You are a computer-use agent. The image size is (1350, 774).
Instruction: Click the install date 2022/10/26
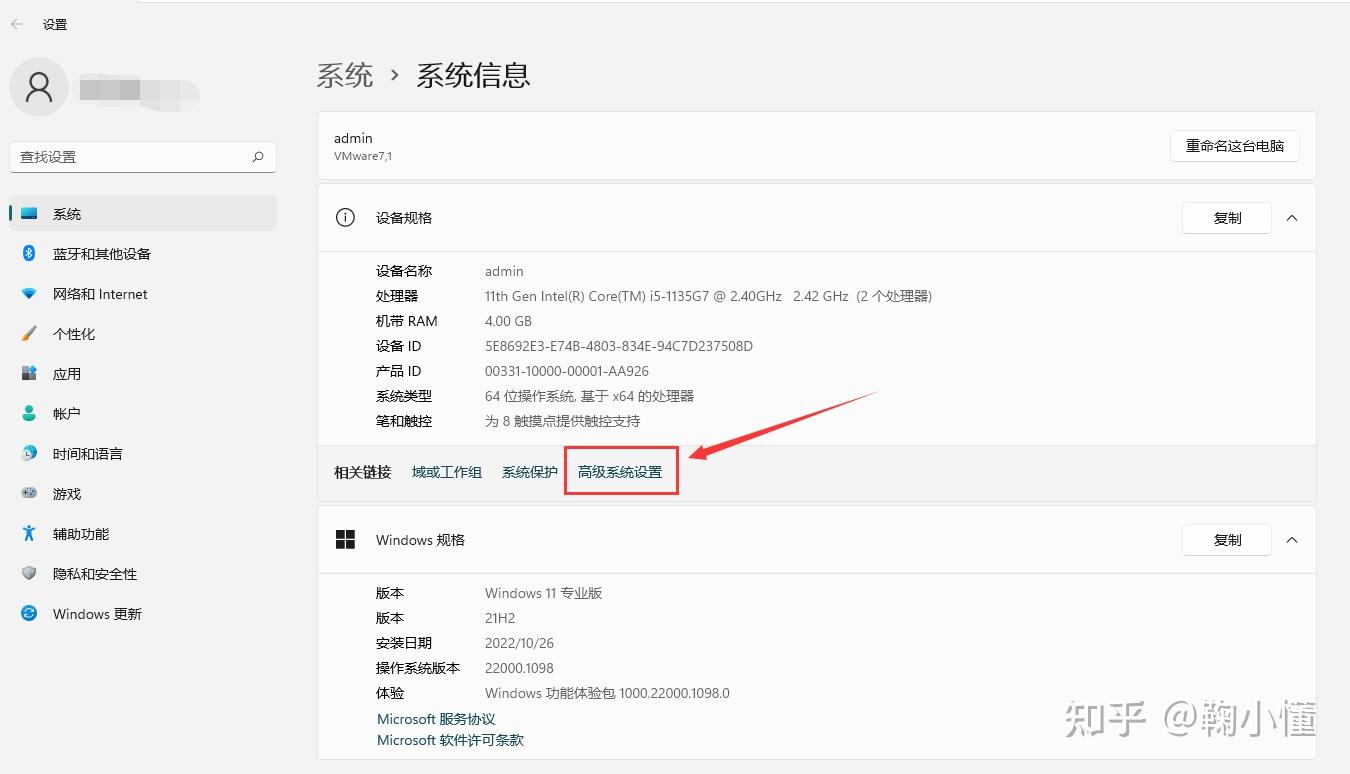pyautogui.click(x=519, y=643)
